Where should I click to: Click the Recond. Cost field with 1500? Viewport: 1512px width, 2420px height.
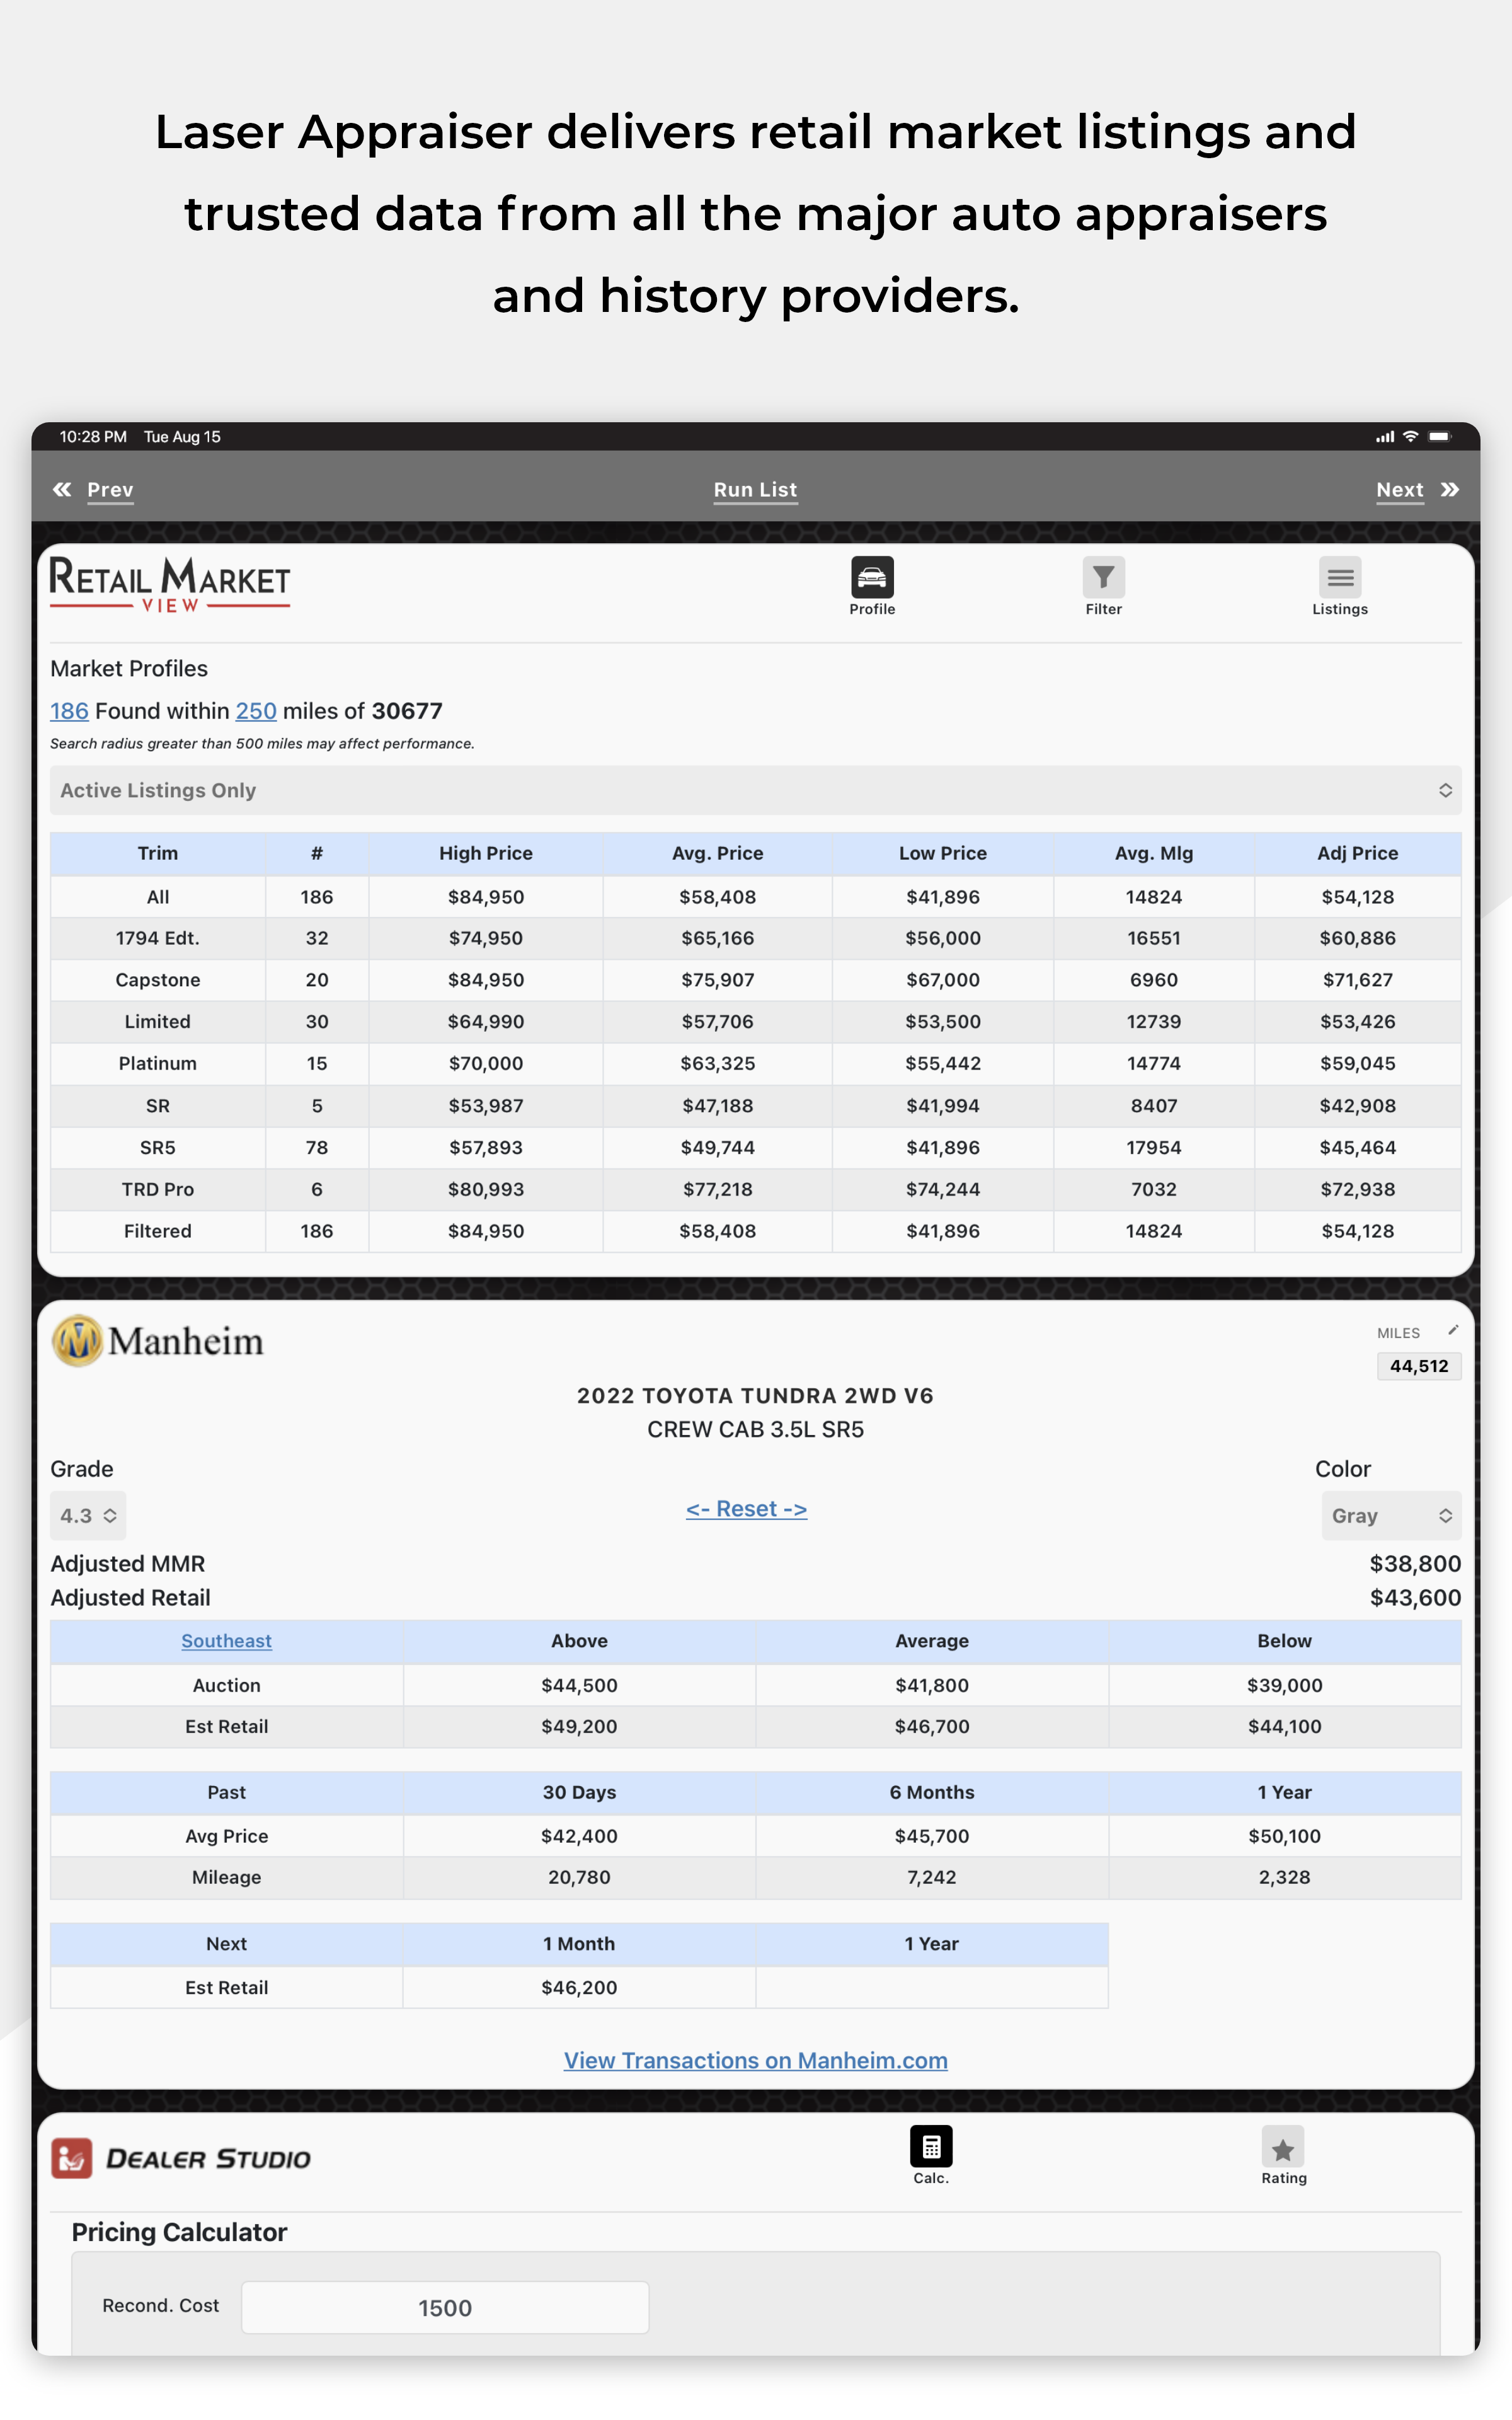(x=445, y=2307)
